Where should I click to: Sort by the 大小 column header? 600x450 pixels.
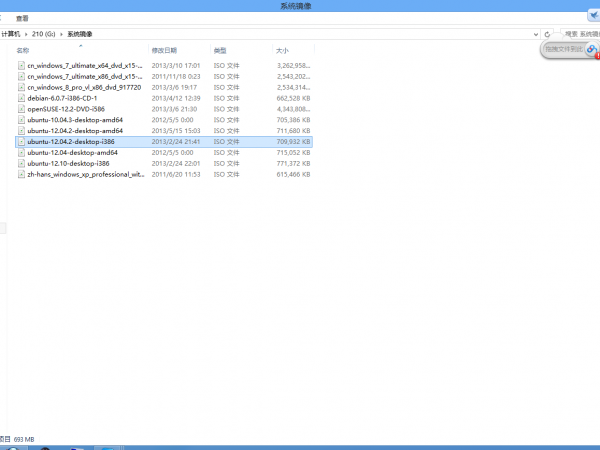pyautogui.click(x=283, y=50)
